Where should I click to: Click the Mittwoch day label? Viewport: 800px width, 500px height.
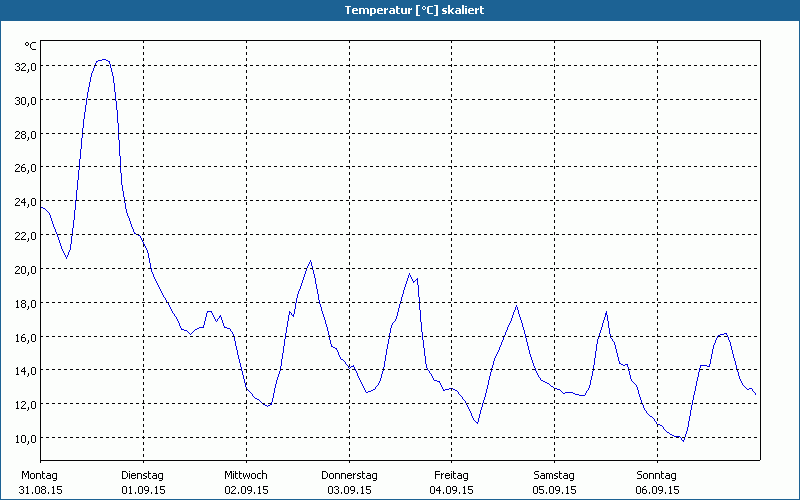tap(245, 475)
